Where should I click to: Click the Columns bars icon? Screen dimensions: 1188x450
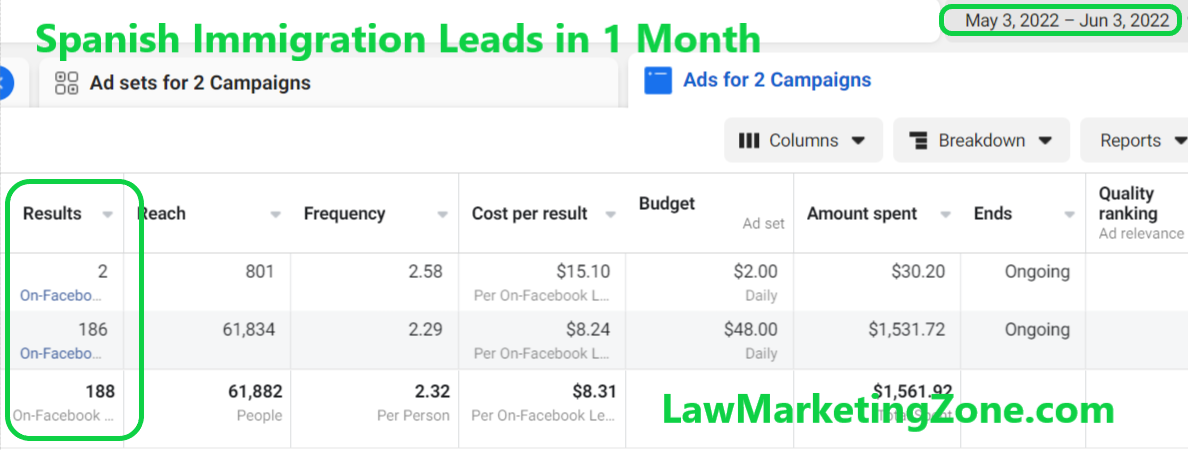(749, 140)
